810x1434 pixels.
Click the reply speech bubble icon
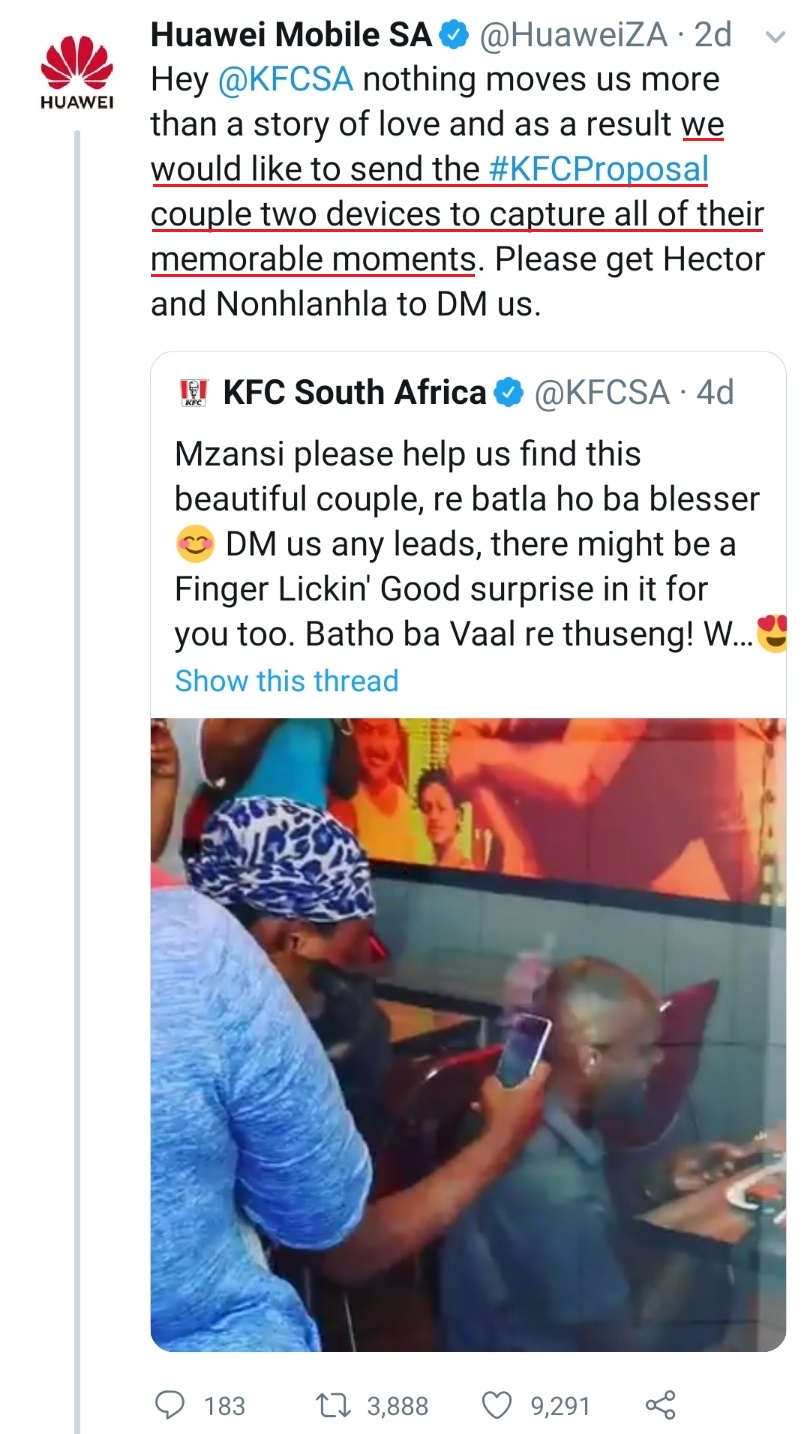(171, 1405)
